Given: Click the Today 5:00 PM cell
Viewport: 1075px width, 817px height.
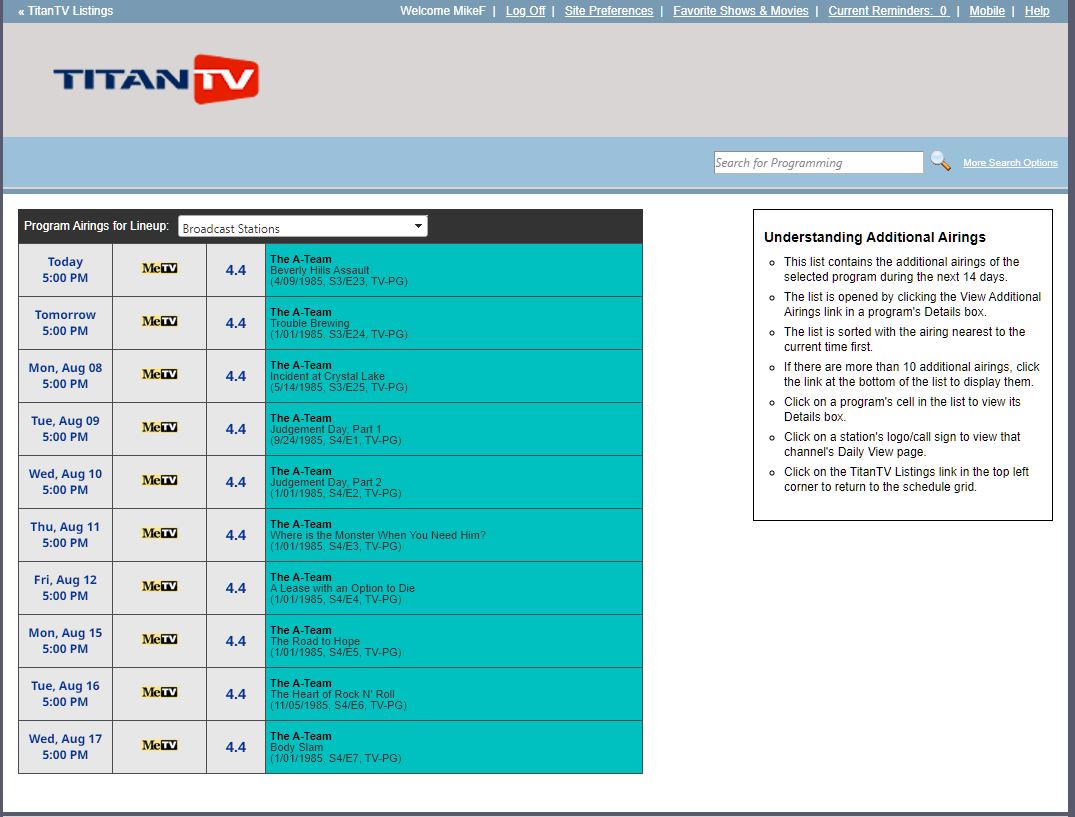Looking at the screenshot, I should click(x=65, y=270).
